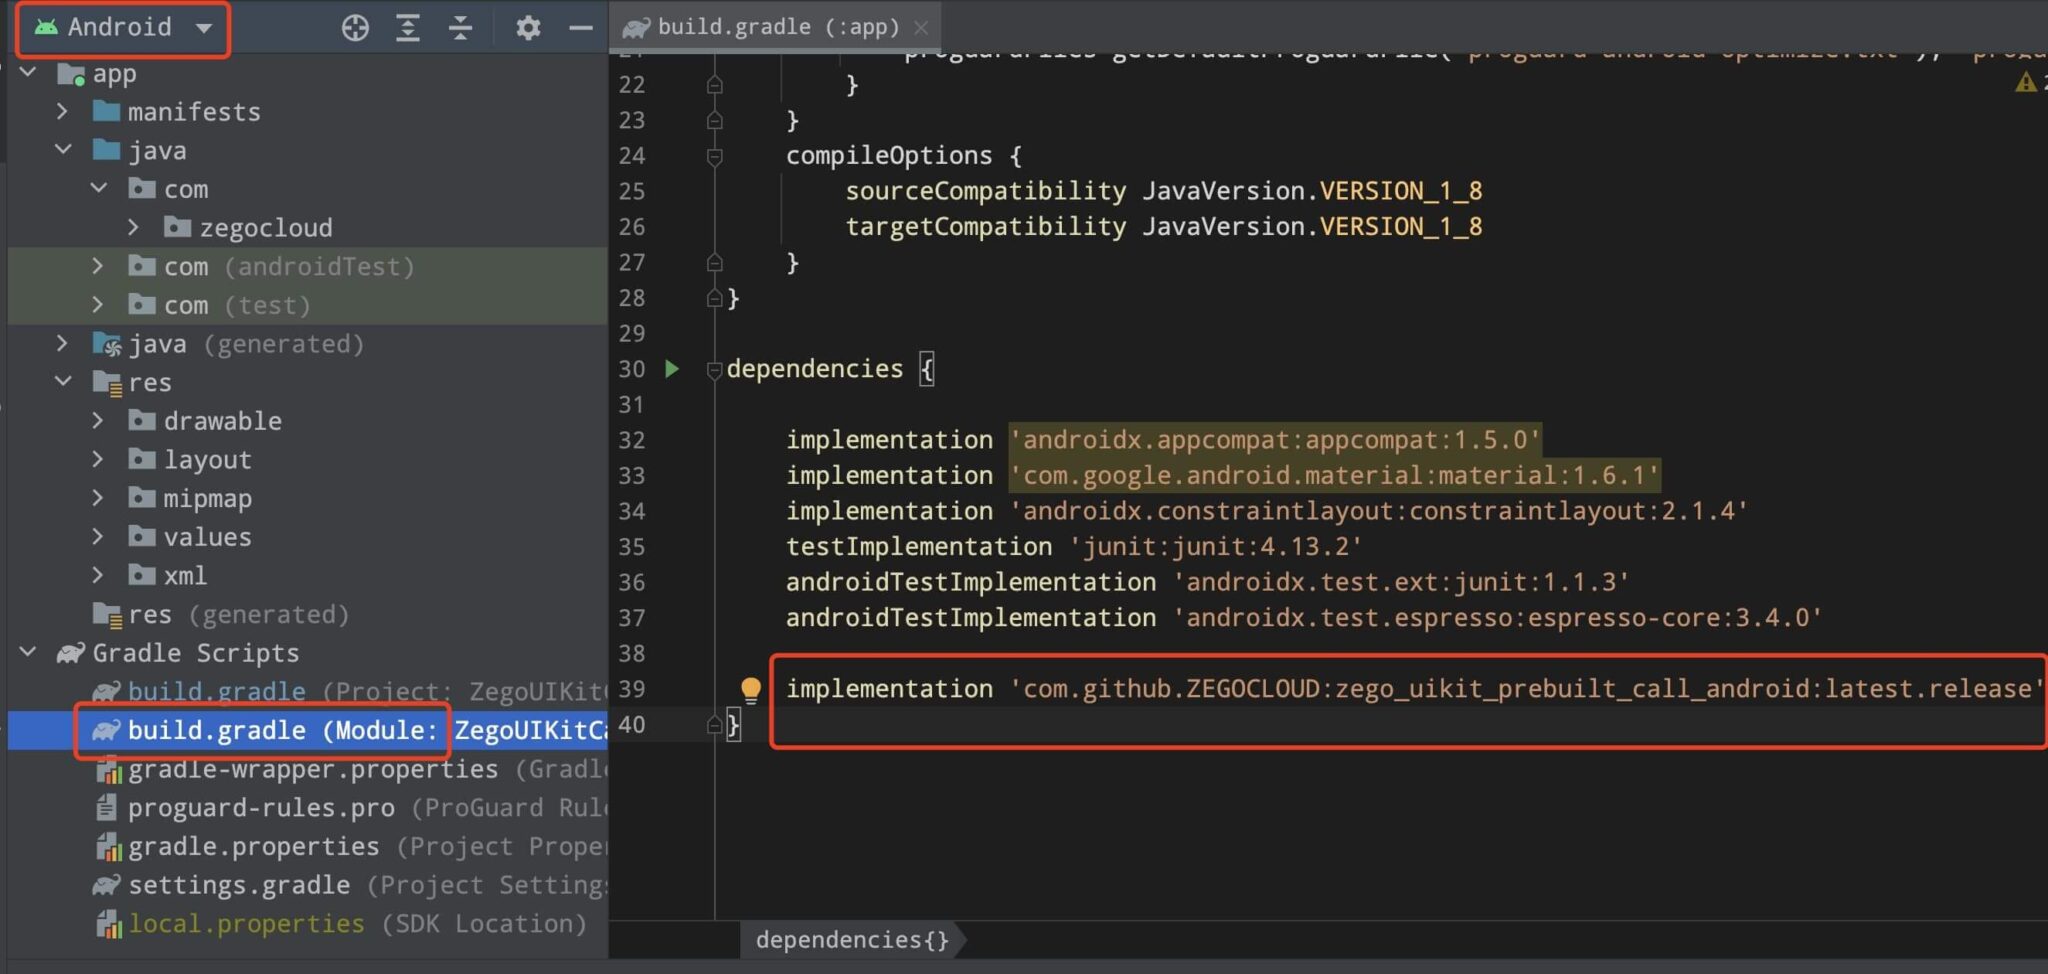This screenshot has height=974, width=2048.
Task: Collapse the res folder tree
Action: click(x=63, y=382)
